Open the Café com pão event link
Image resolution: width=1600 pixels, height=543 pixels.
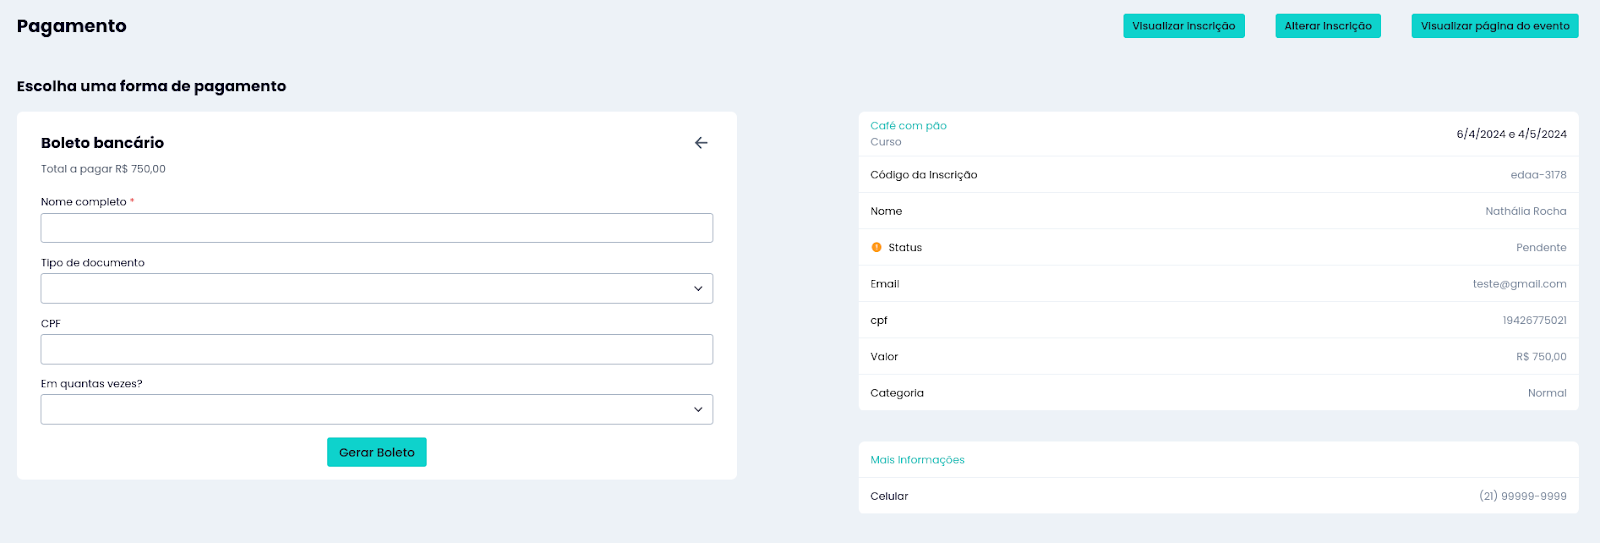[908, 126]
